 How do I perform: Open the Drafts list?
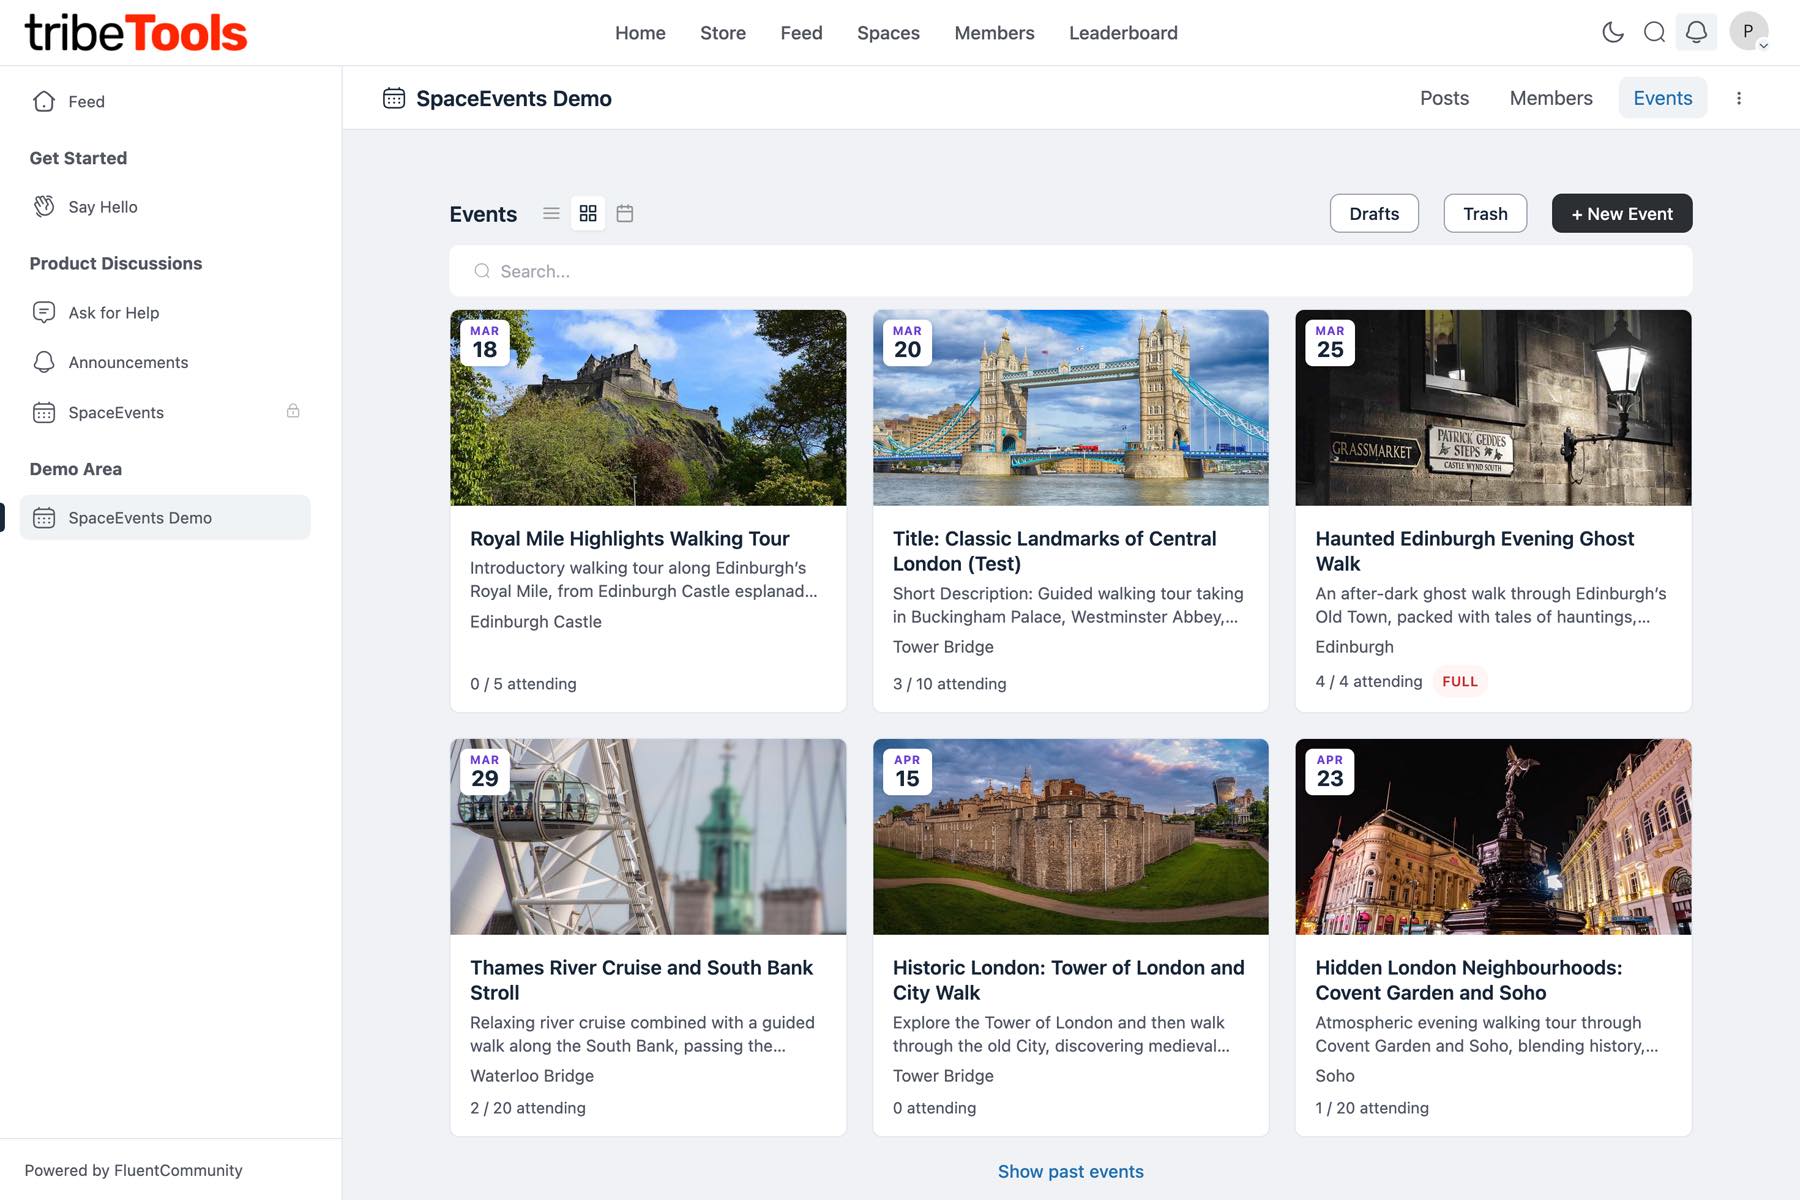click(x=1373, y=214)
